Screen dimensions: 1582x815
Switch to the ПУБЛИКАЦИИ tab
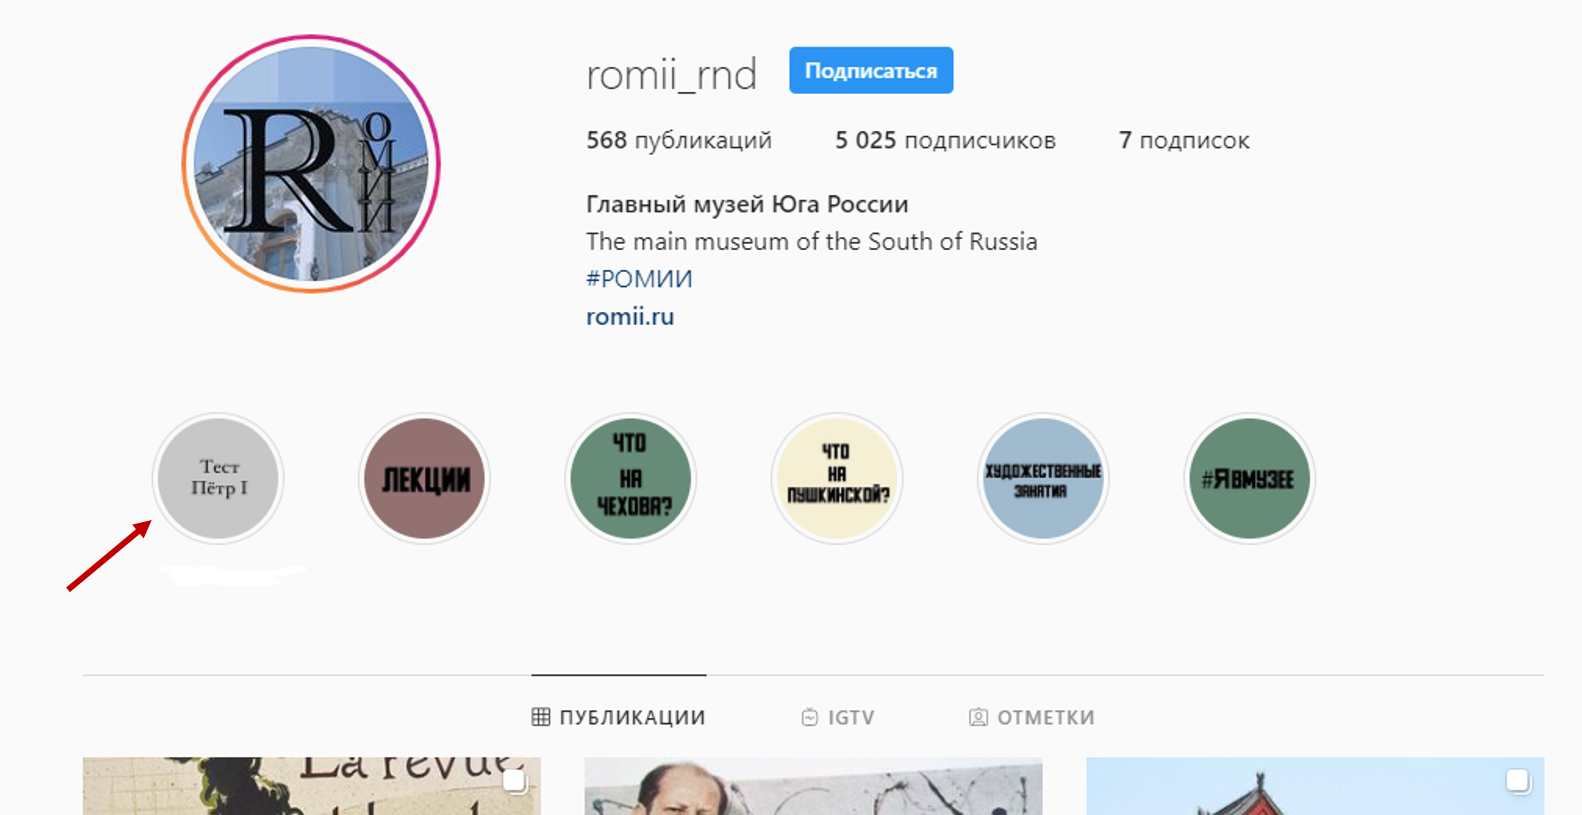[x=619, y=717]
